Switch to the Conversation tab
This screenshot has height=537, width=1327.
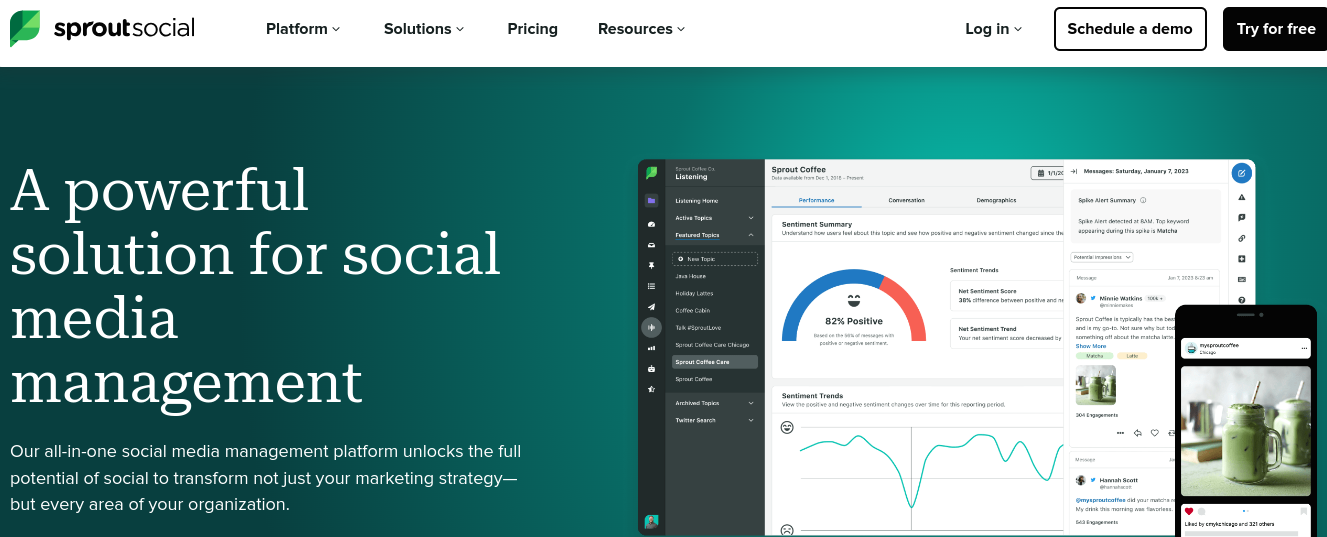[x=906, y=200]
